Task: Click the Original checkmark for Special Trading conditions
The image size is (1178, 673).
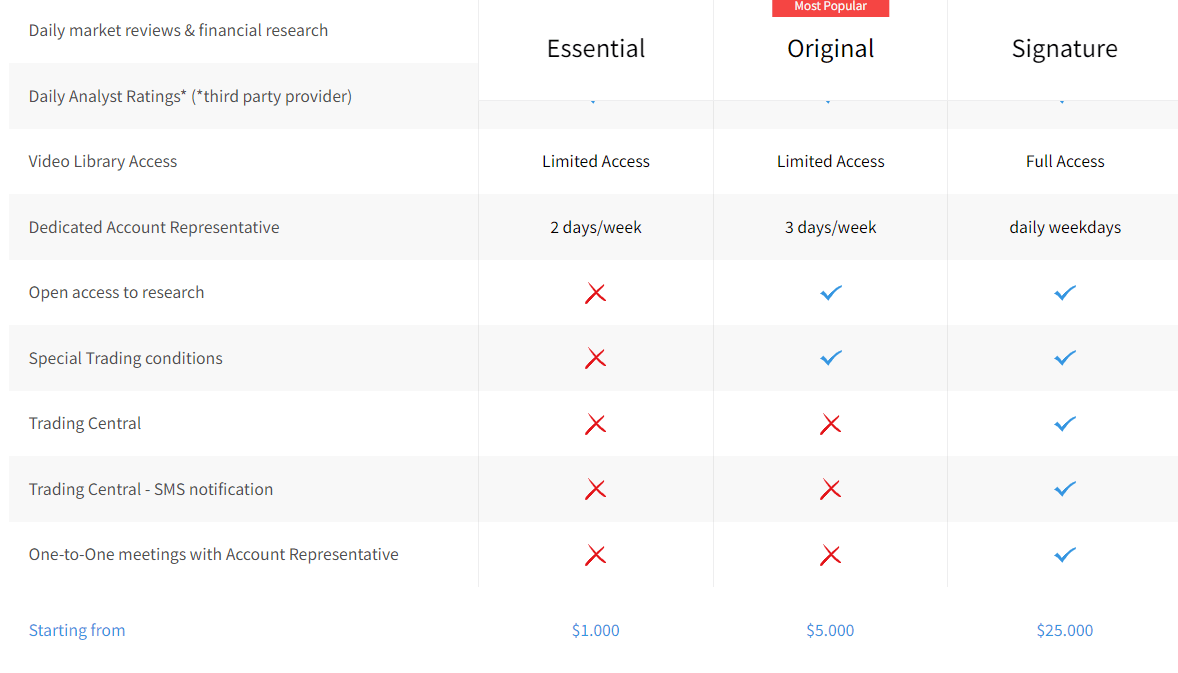Action: click(x=830, y=358)
